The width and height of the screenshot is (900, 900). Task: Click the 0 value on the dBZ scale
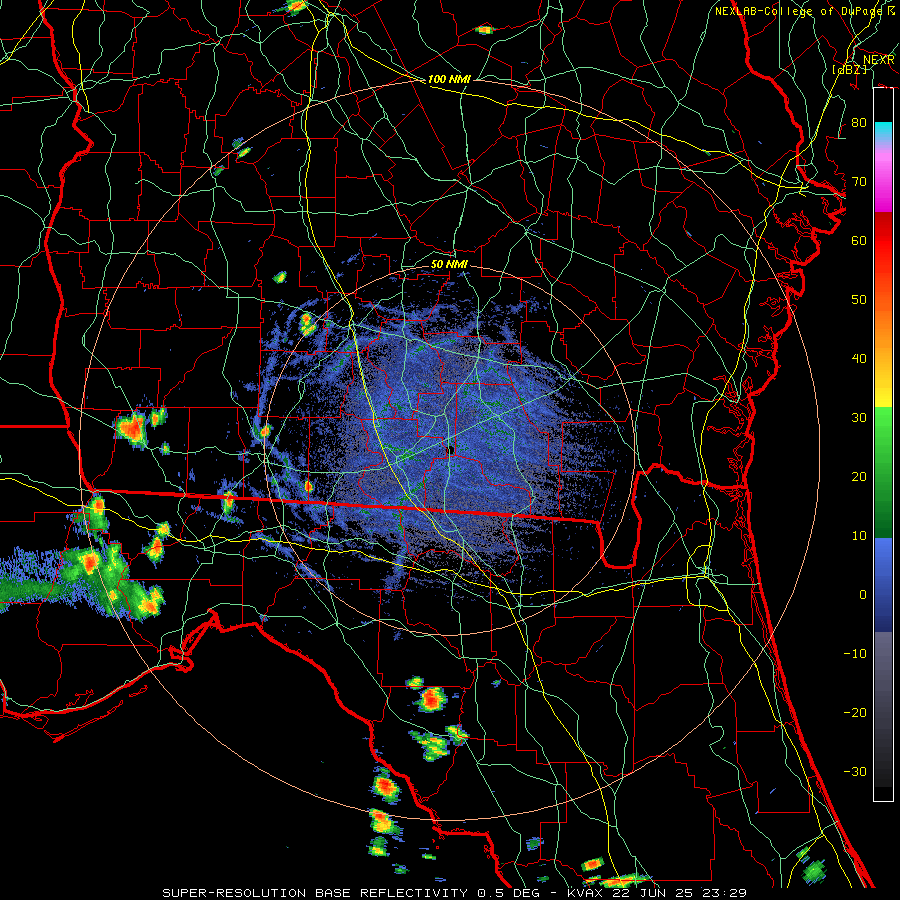click(863, 595)
